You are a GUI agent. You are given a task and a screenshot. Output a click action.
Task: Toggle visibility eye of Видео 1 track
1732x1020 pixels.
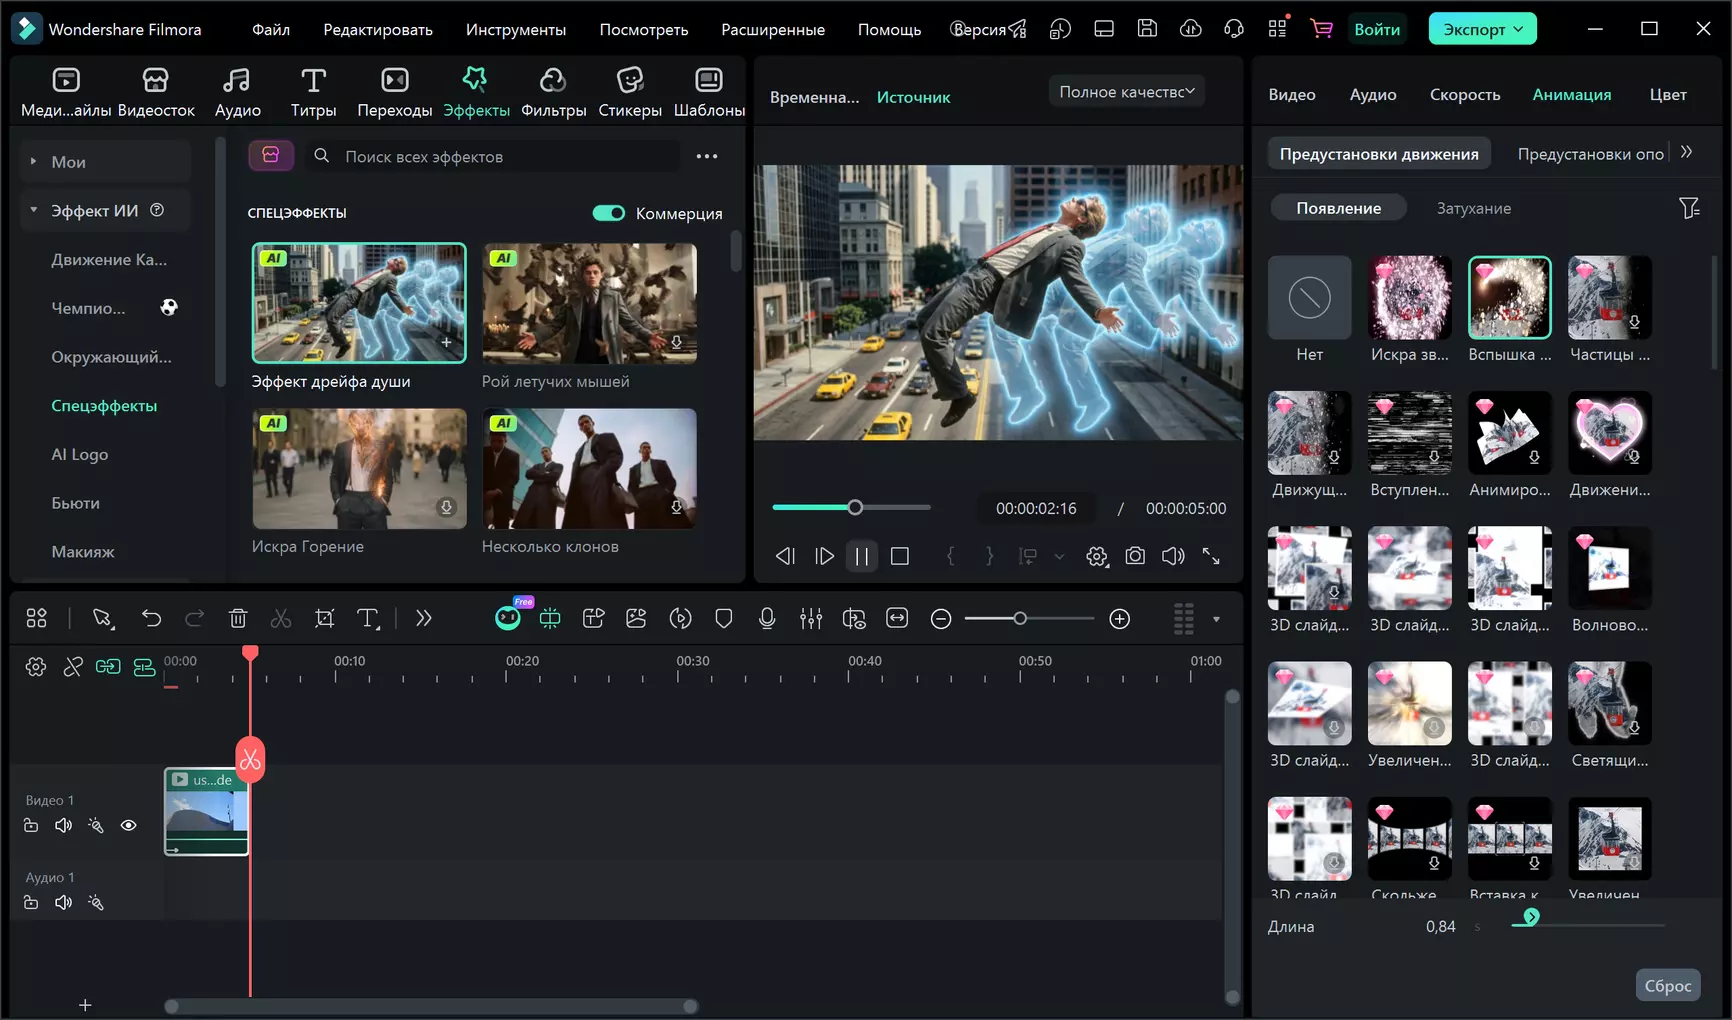click(129, 825)
